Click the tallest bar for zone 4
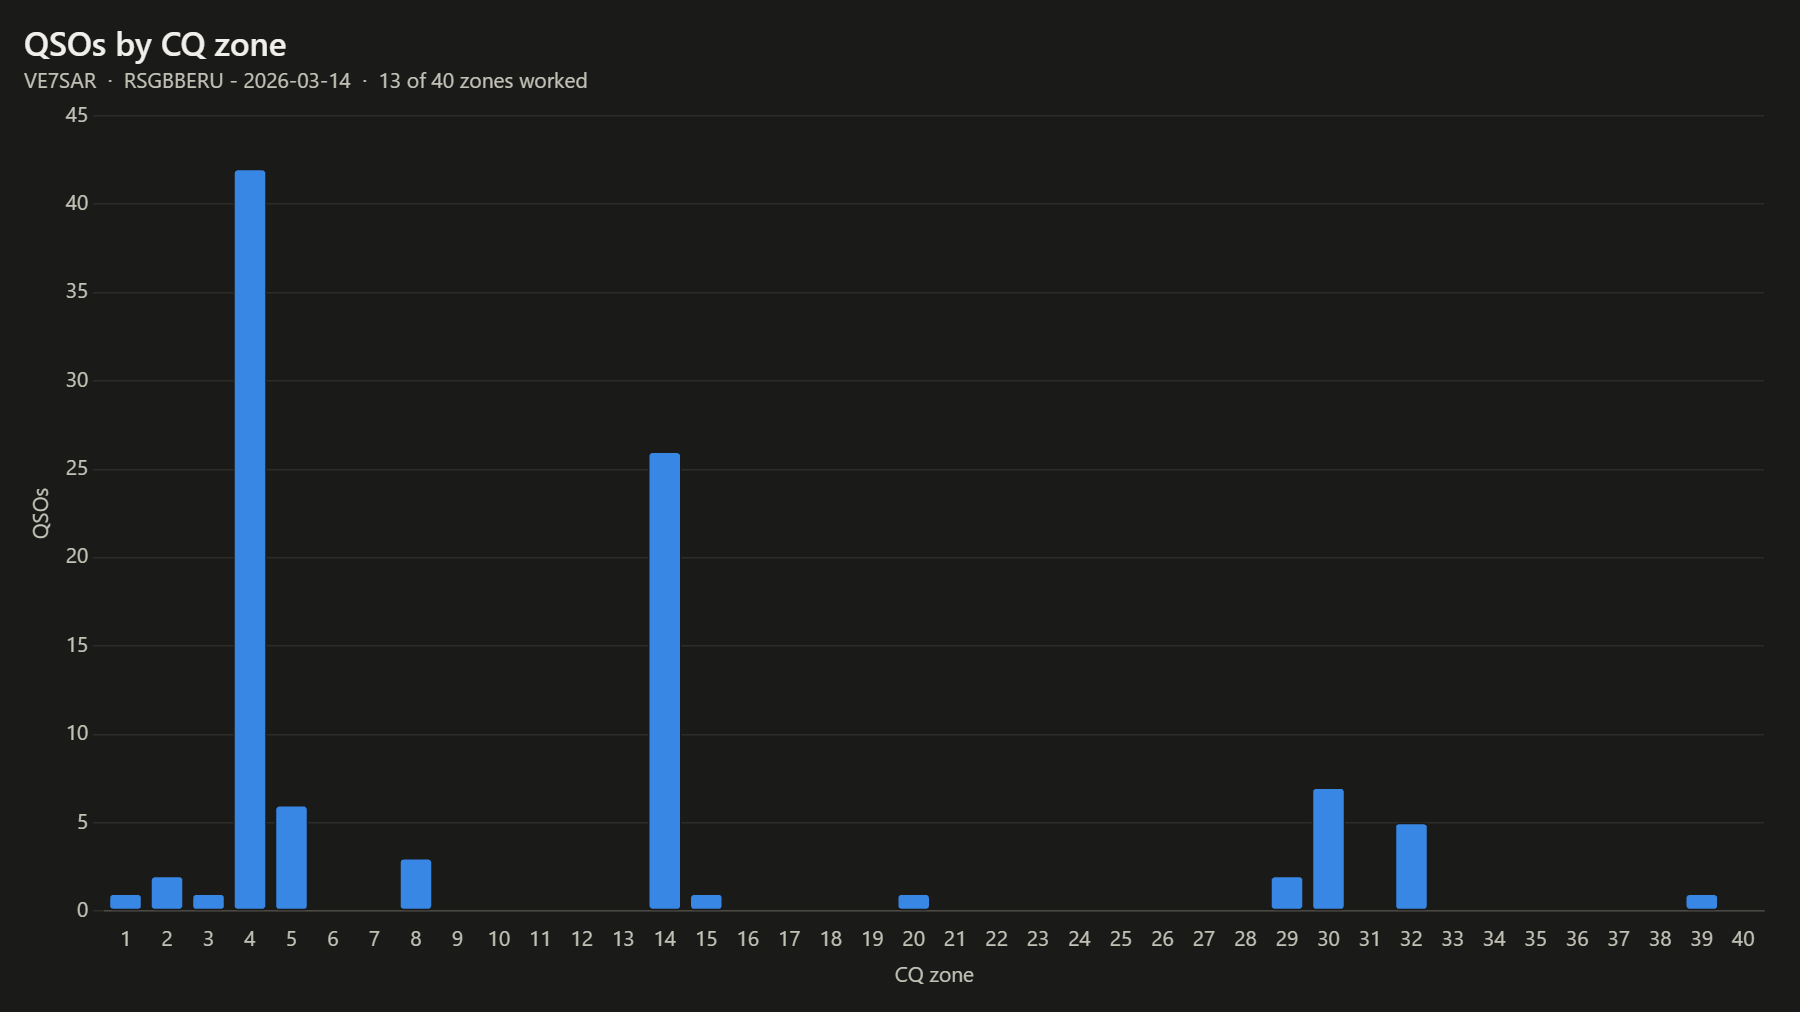The image size is (1800, 1012). pos(250,539)
